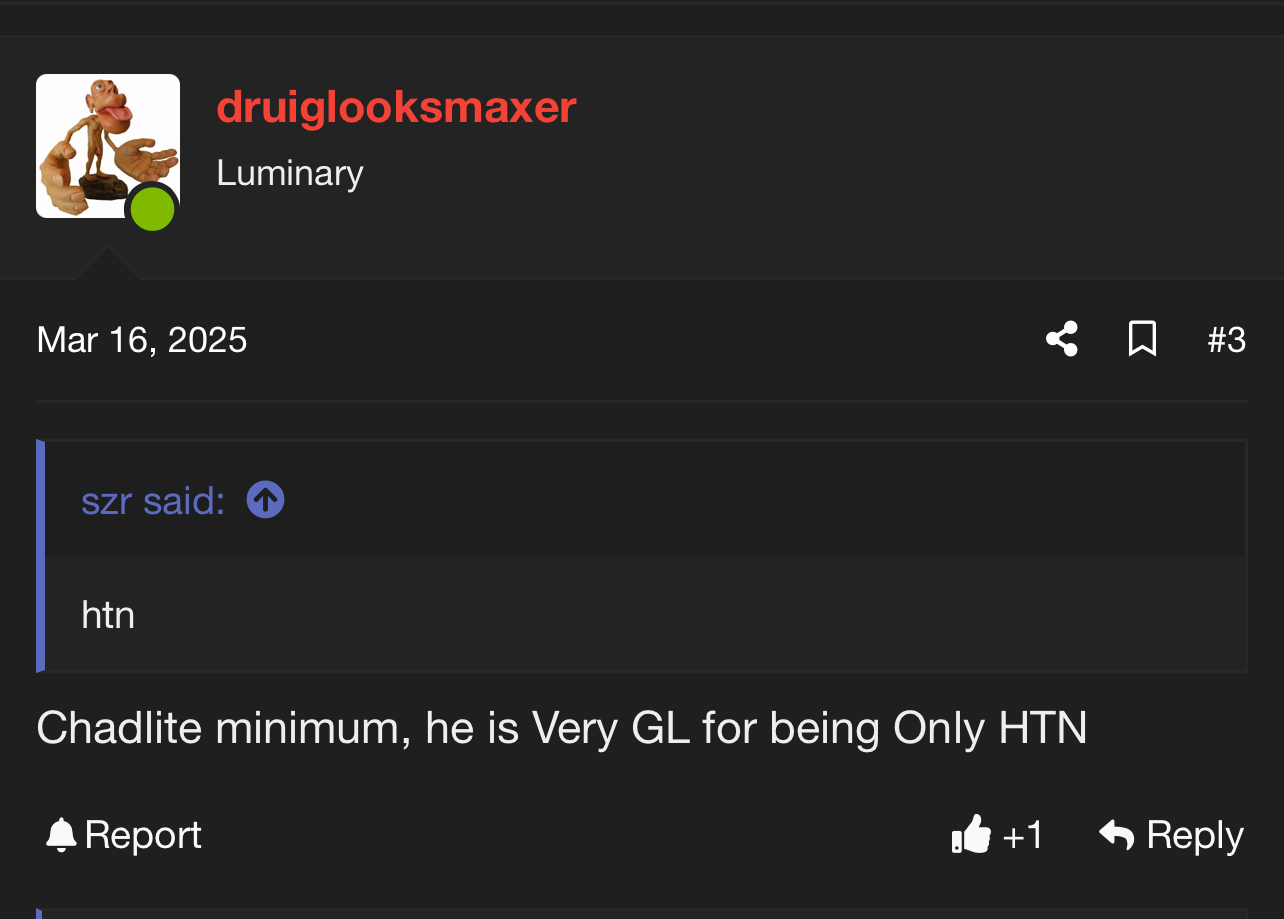Screen dimensions: 1284x919
Task: Click the Mar 16, 2025 post date
Action: [142, 340]
